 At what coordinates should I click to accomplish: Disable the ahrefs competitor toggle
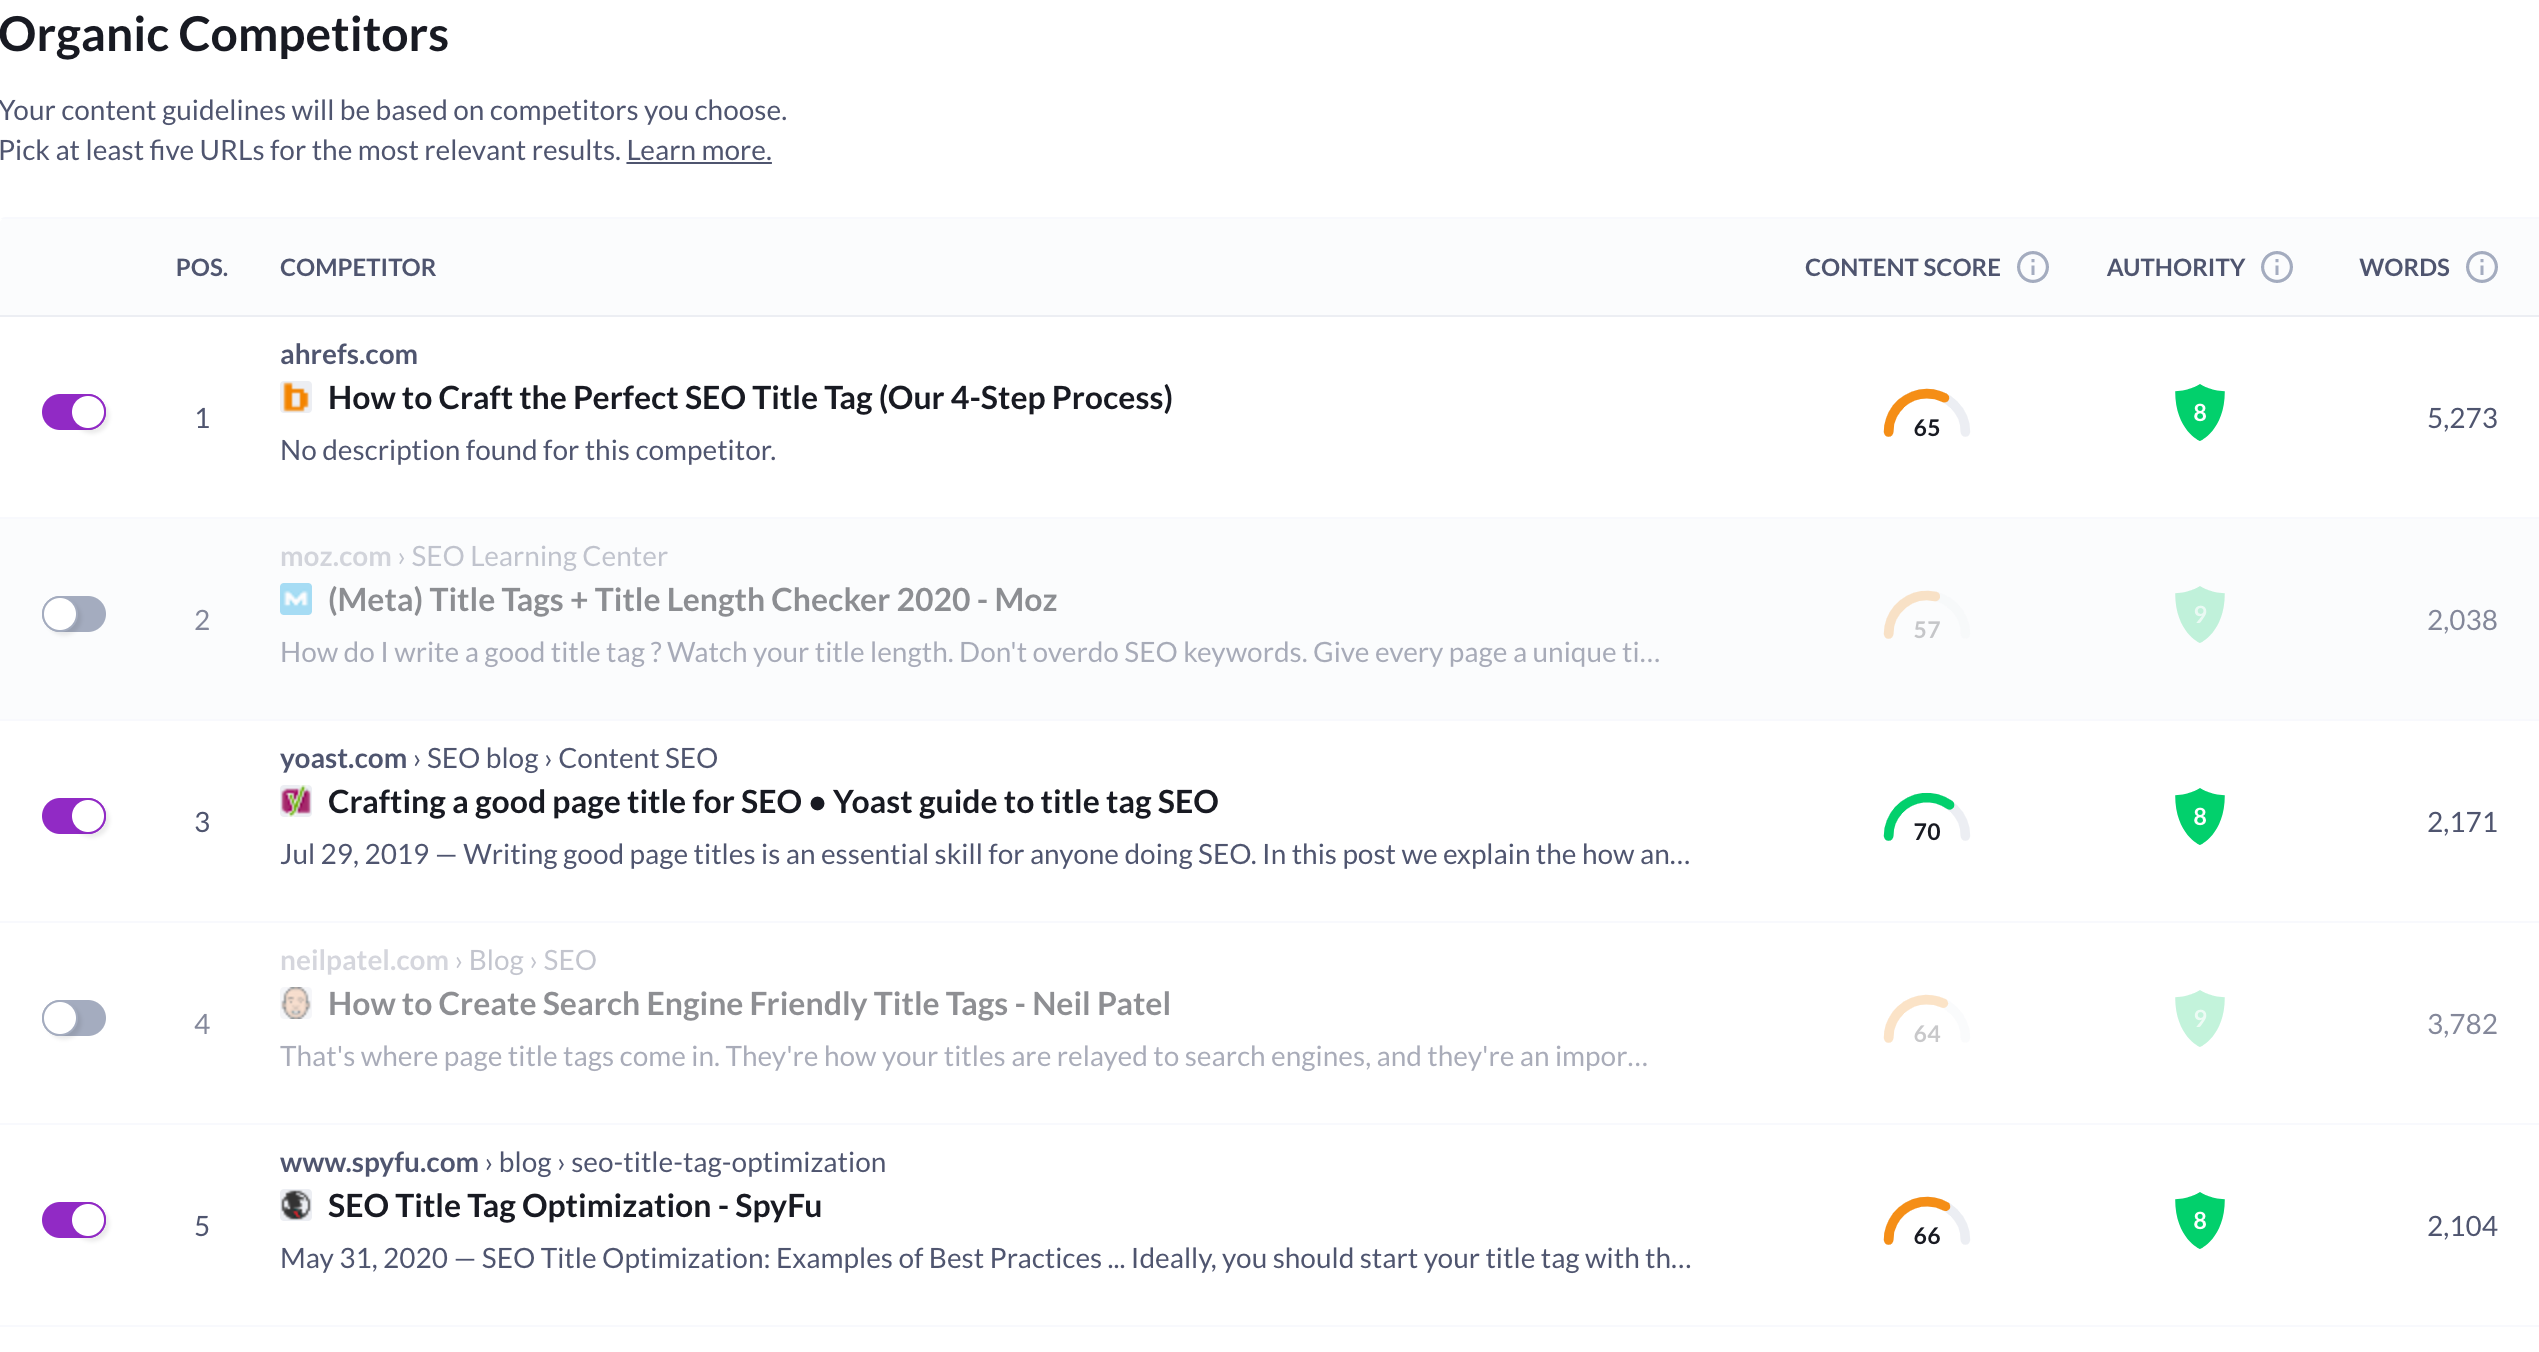74,411
